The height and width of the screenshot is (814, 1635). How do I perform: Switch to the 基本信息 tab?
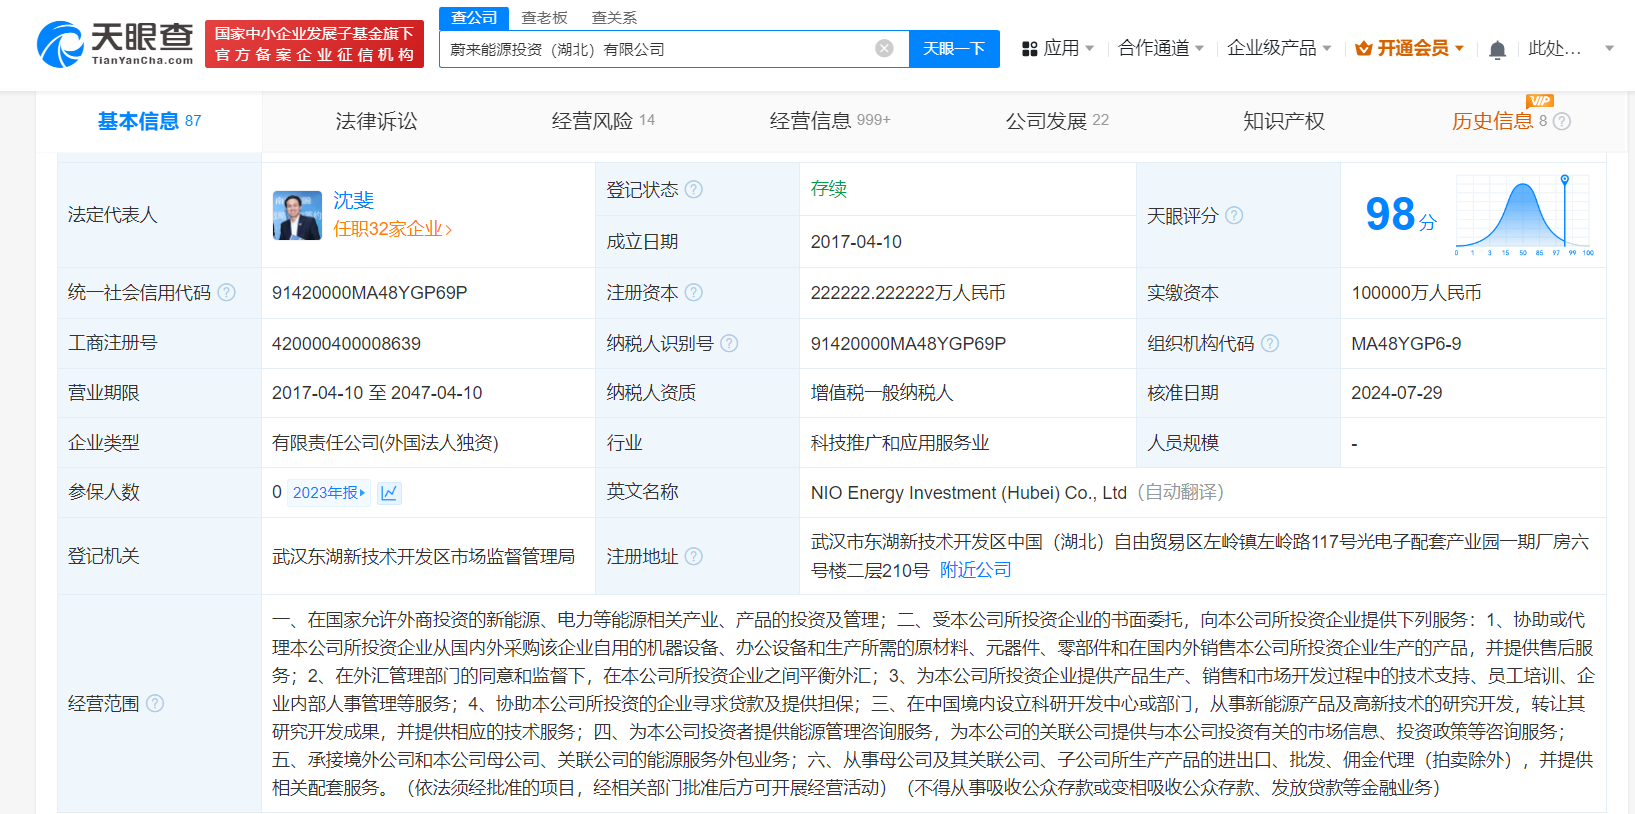149,121
